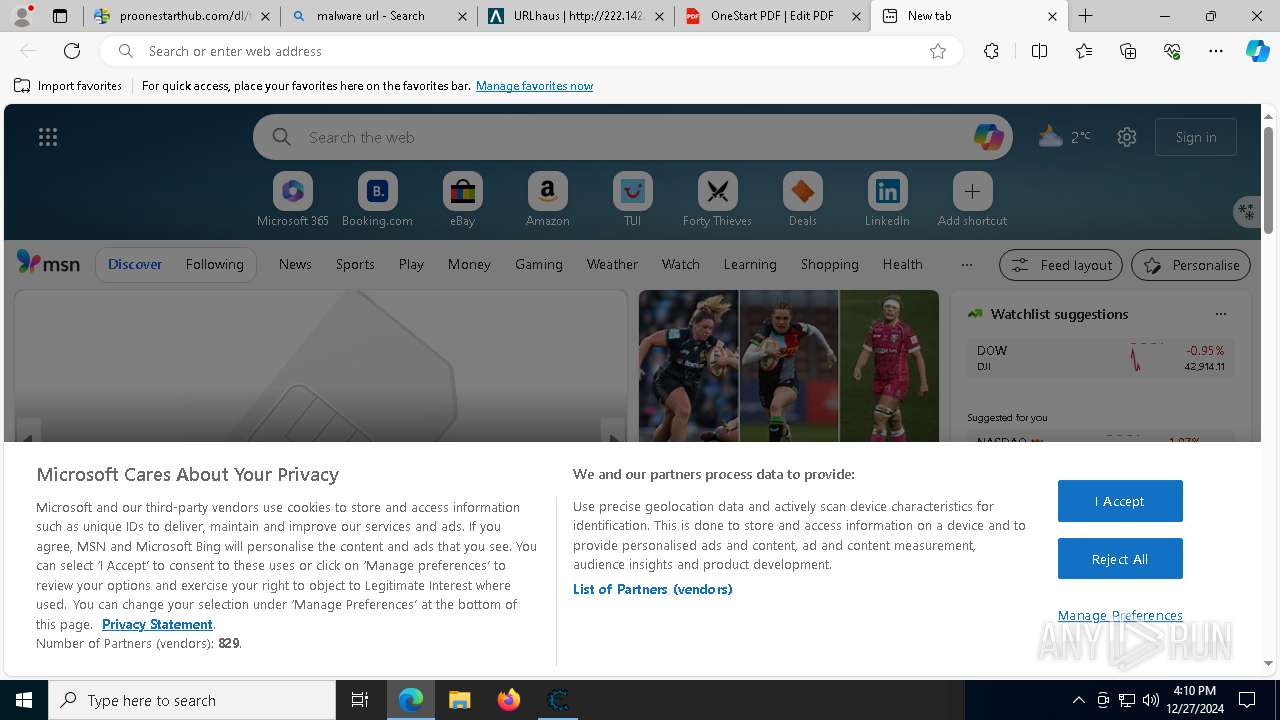Open the eBay shortcut tile
This screenshot has height=720, width=1280.
coord(462,200)
